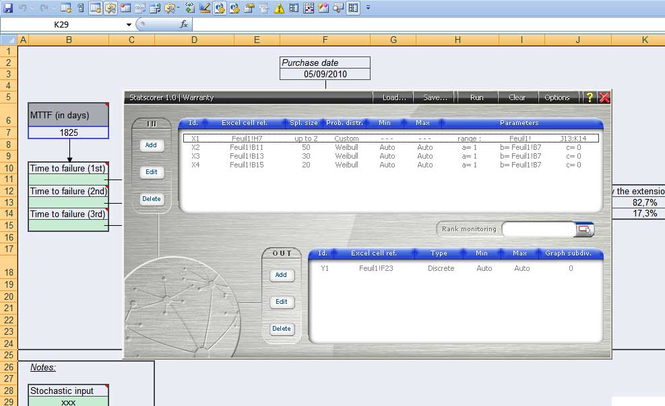
Task: Select input row X1 Feuil1!H7
Action: [391, 138]
